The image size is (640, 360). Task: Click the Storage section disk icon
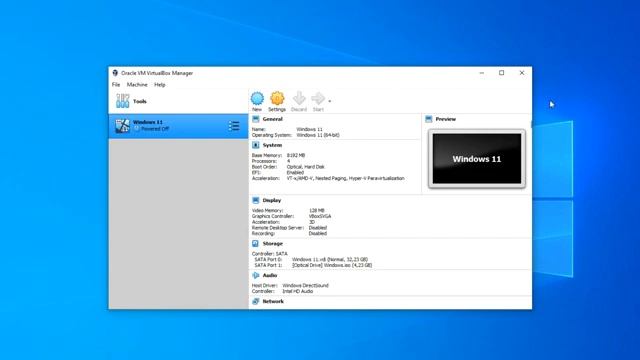tap(256, 244)
